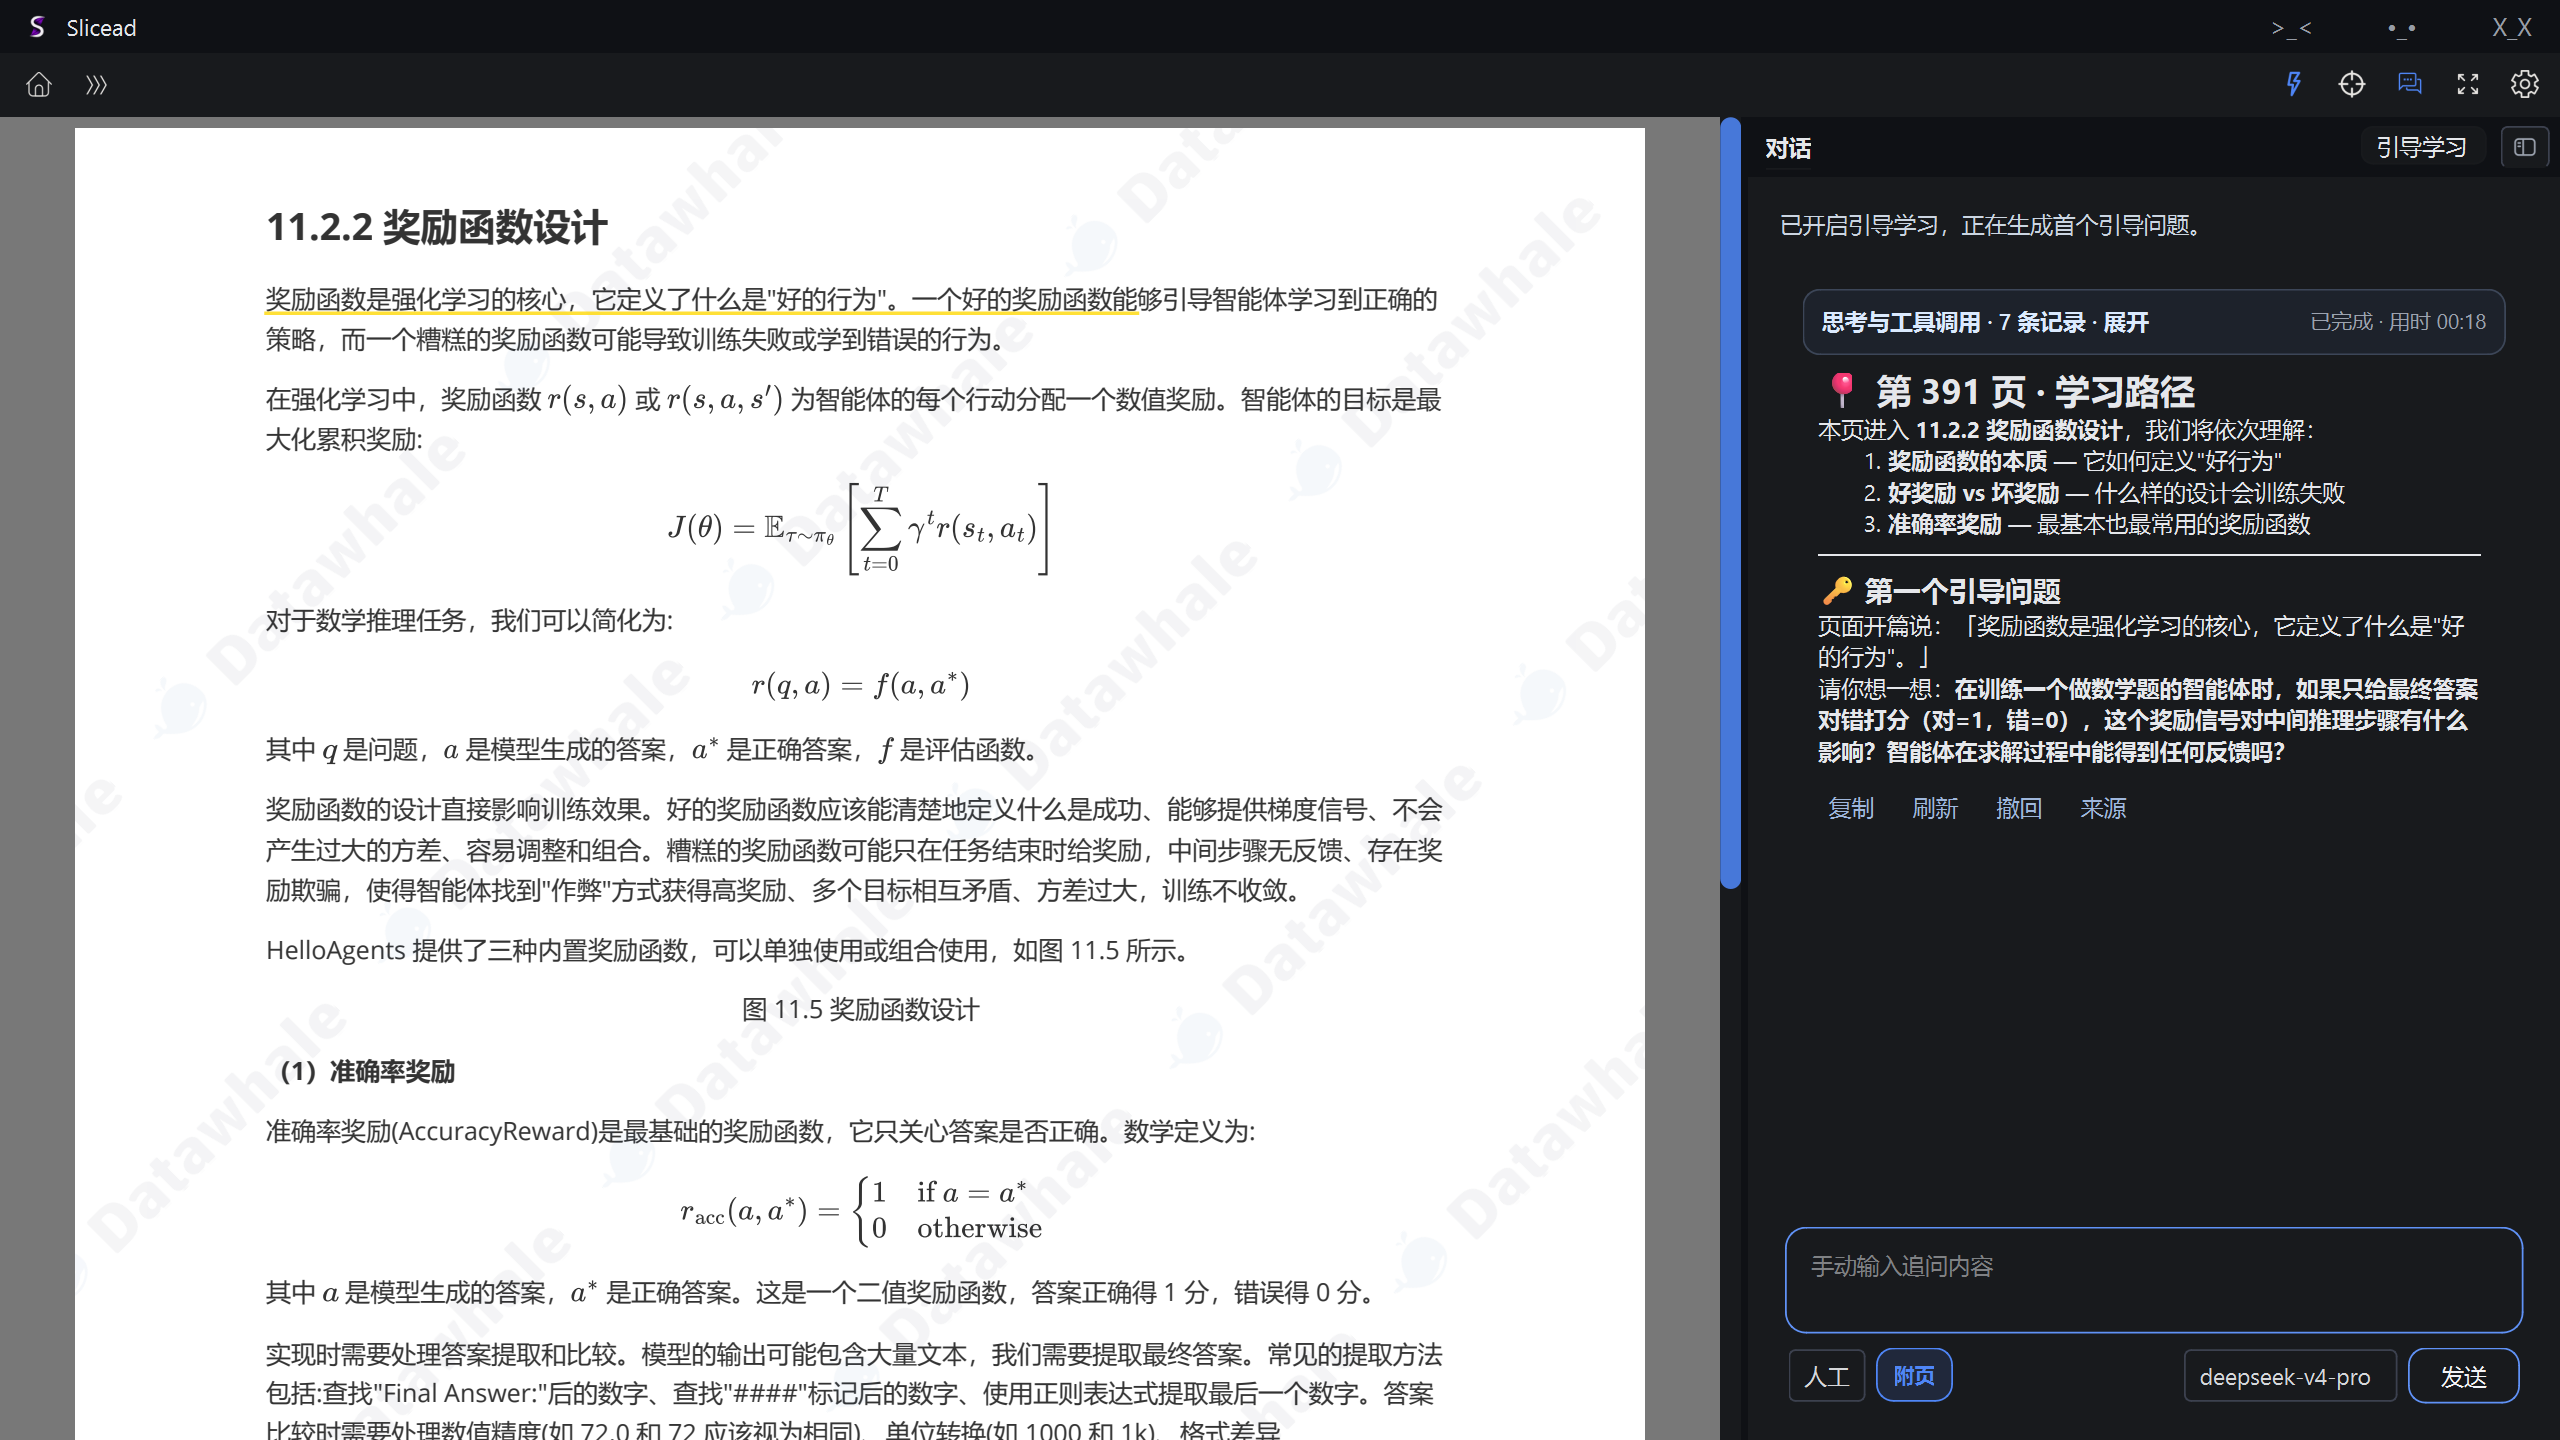This screenshot has height=1440, width=2560.
Task: Open settings gear icon
Action: tap(2525, 84)
